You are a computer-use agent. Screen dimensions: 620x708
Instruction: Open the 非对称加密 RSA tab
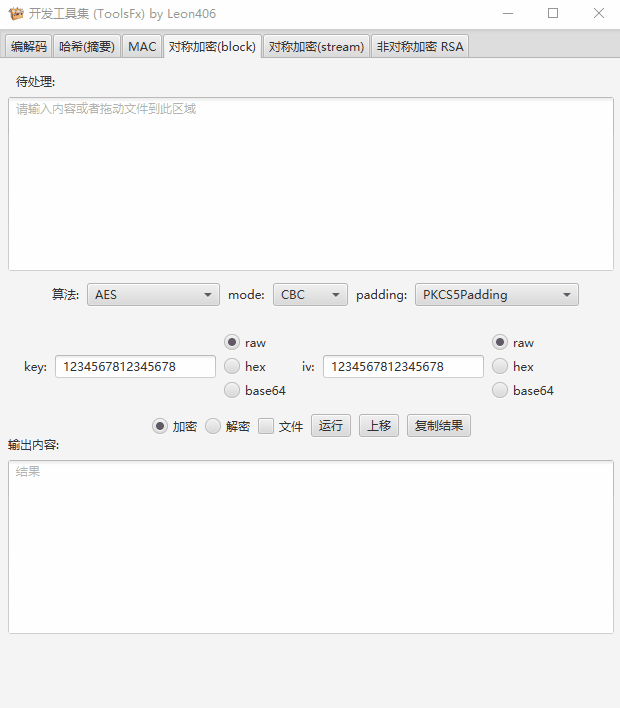click(x=420, y=47)
